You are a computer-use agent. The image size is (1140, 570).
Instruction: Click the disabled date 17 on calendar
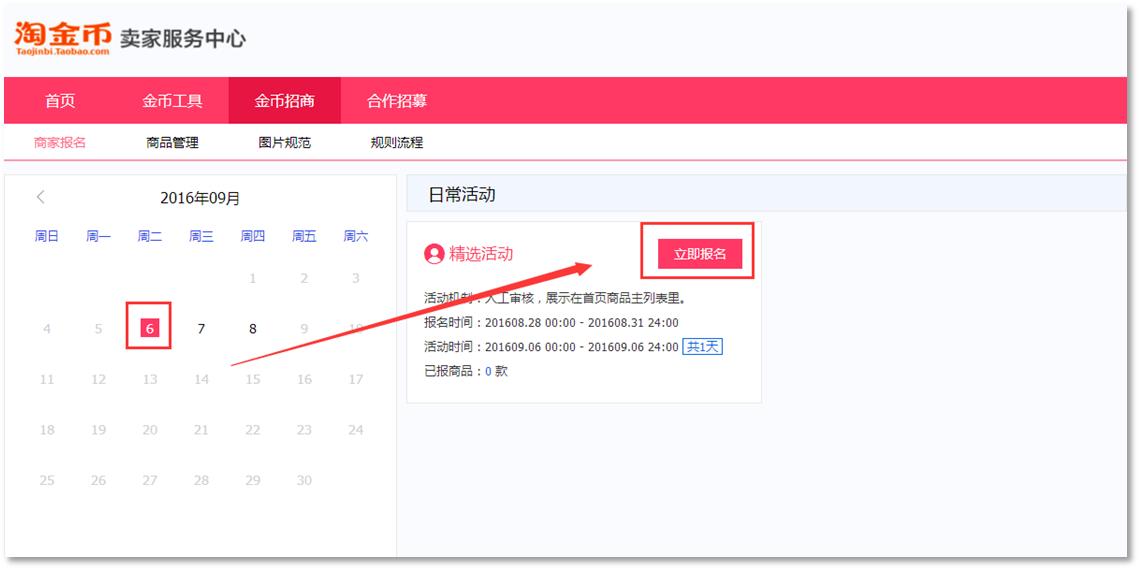point(356,379)
